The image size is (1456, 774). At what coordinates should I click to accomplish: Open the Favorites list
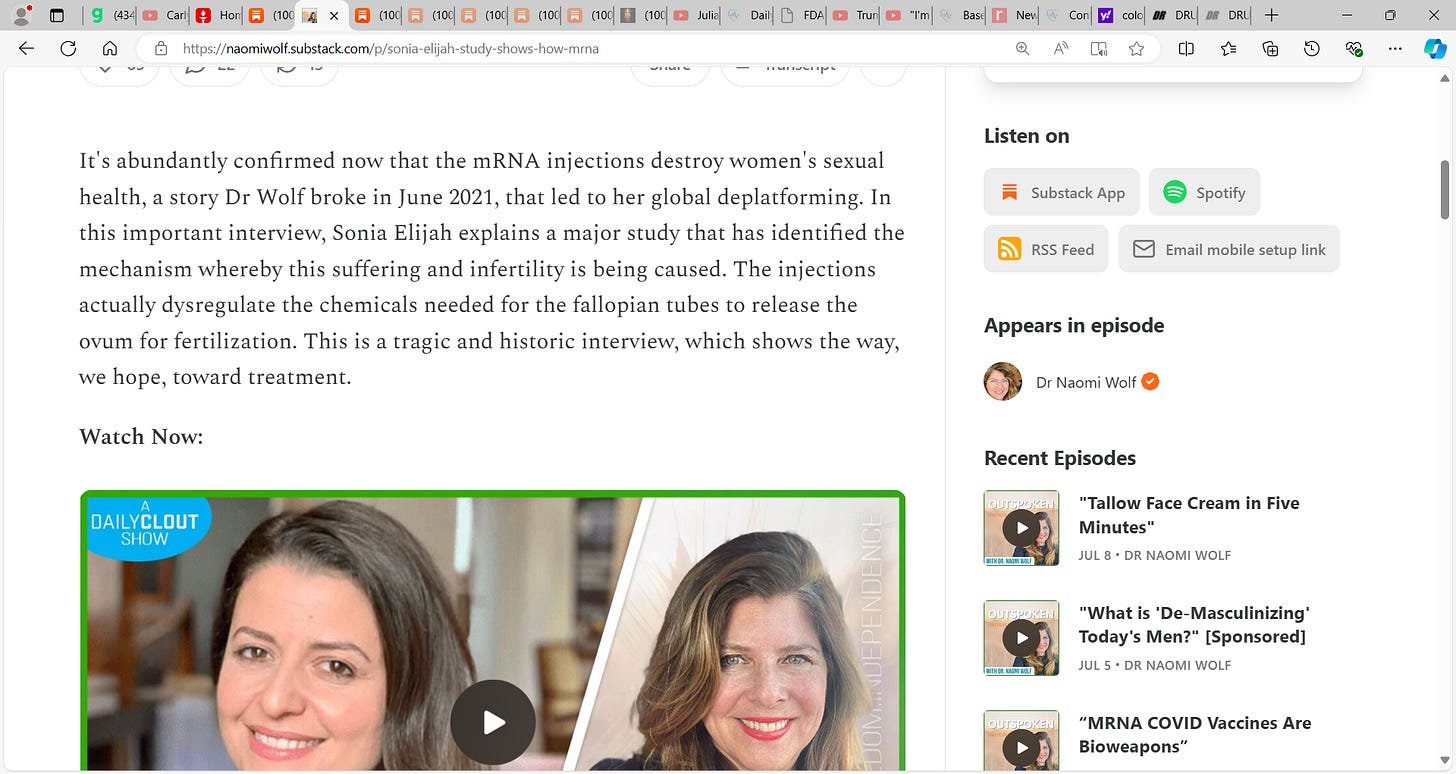(x=1228, y=48)
